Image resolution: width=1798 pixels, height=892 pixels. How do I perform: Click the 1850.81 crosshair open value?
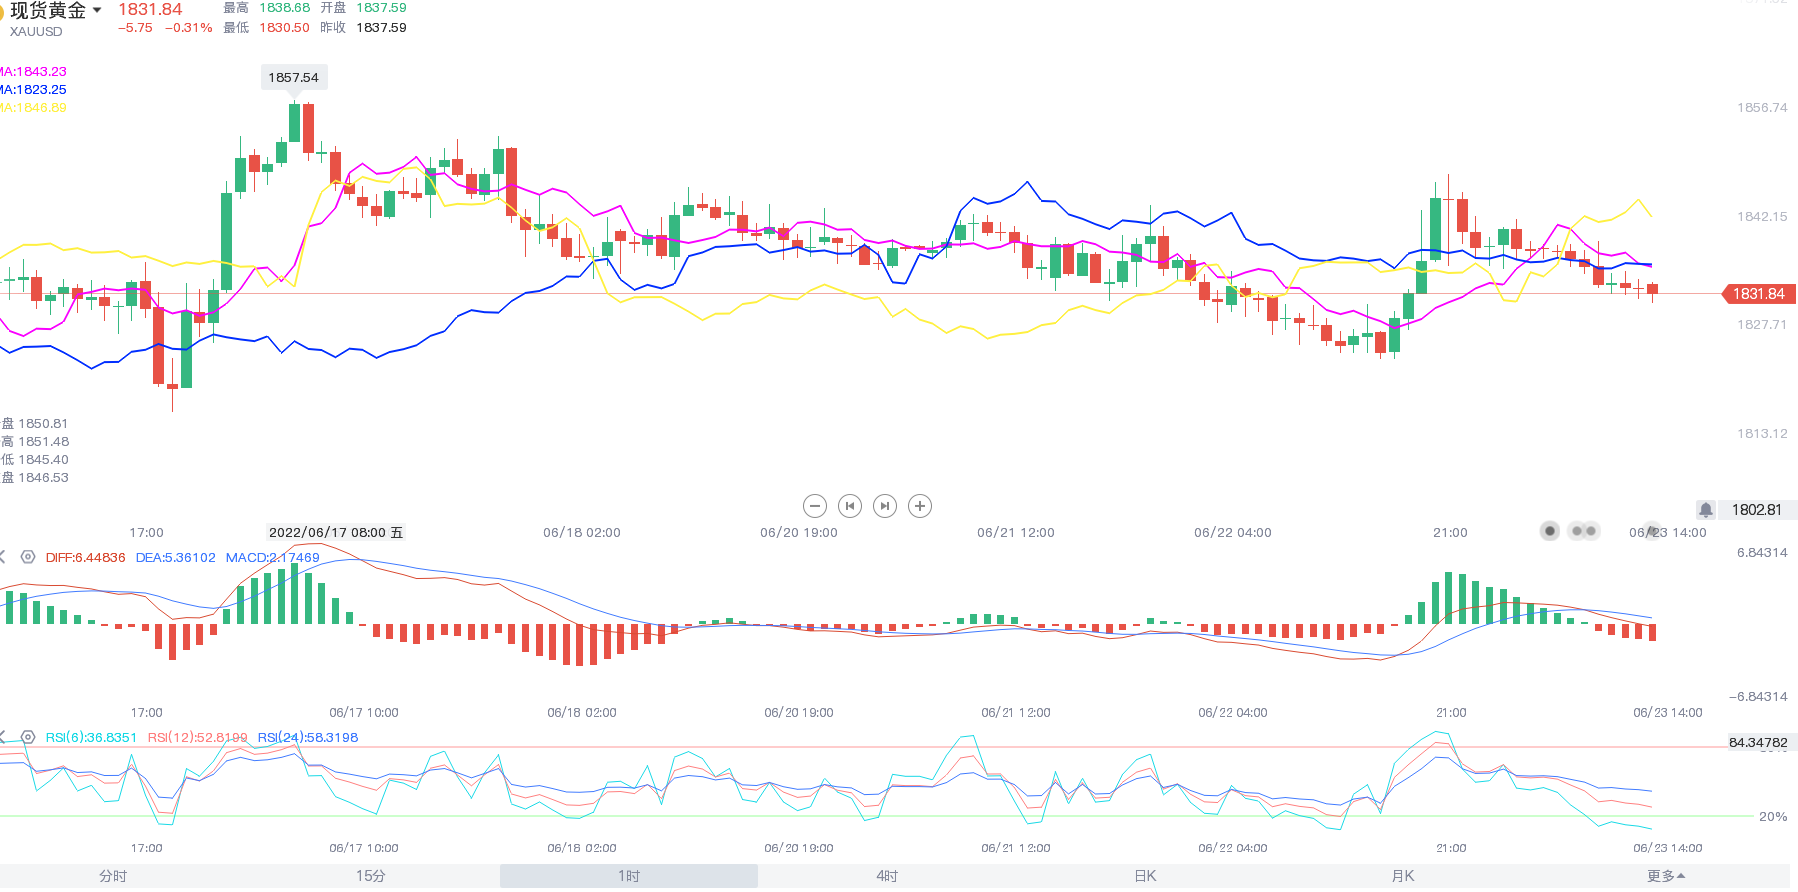(x=43, y=424)
